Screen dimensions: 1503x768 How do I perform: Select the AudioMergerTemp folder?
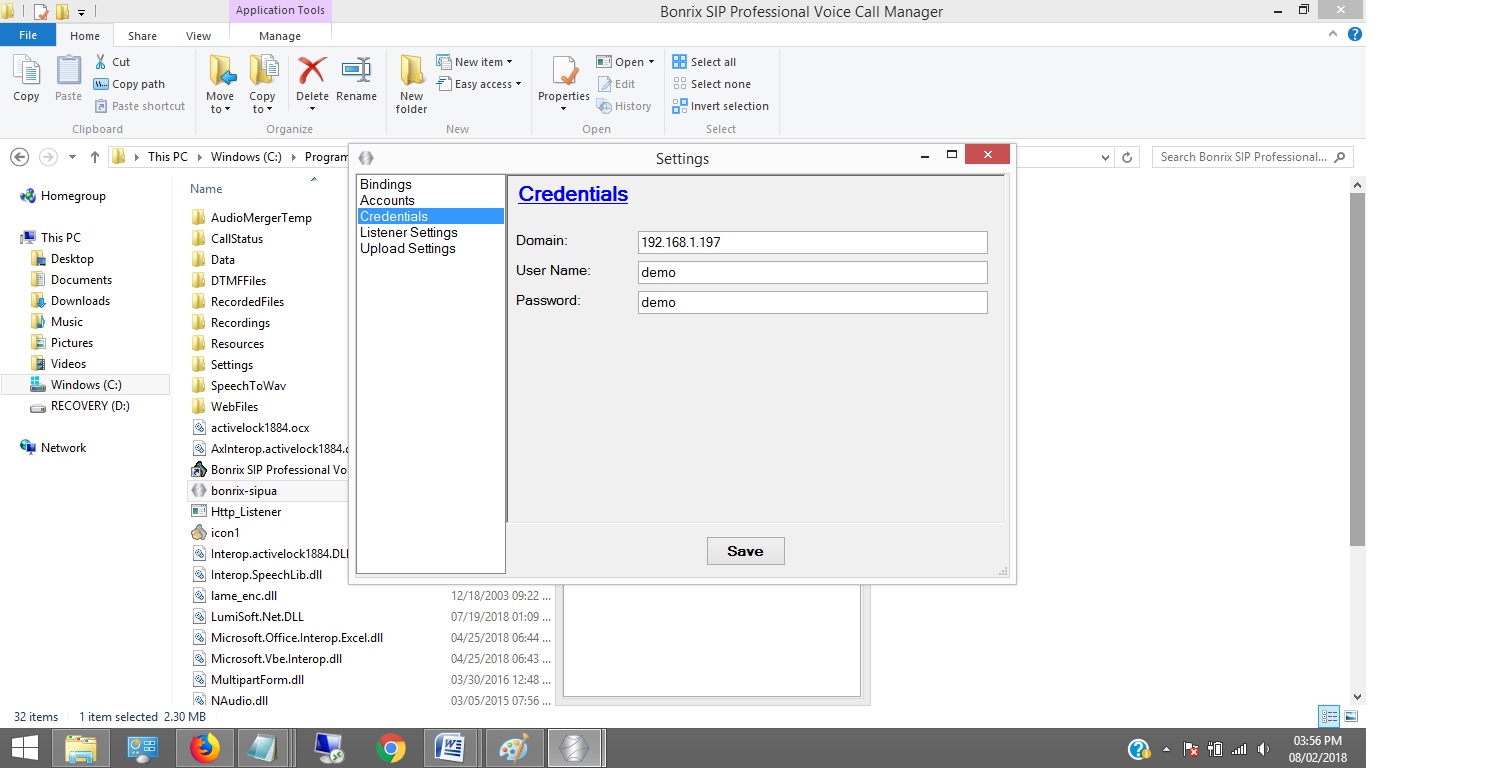click(251, 218)
